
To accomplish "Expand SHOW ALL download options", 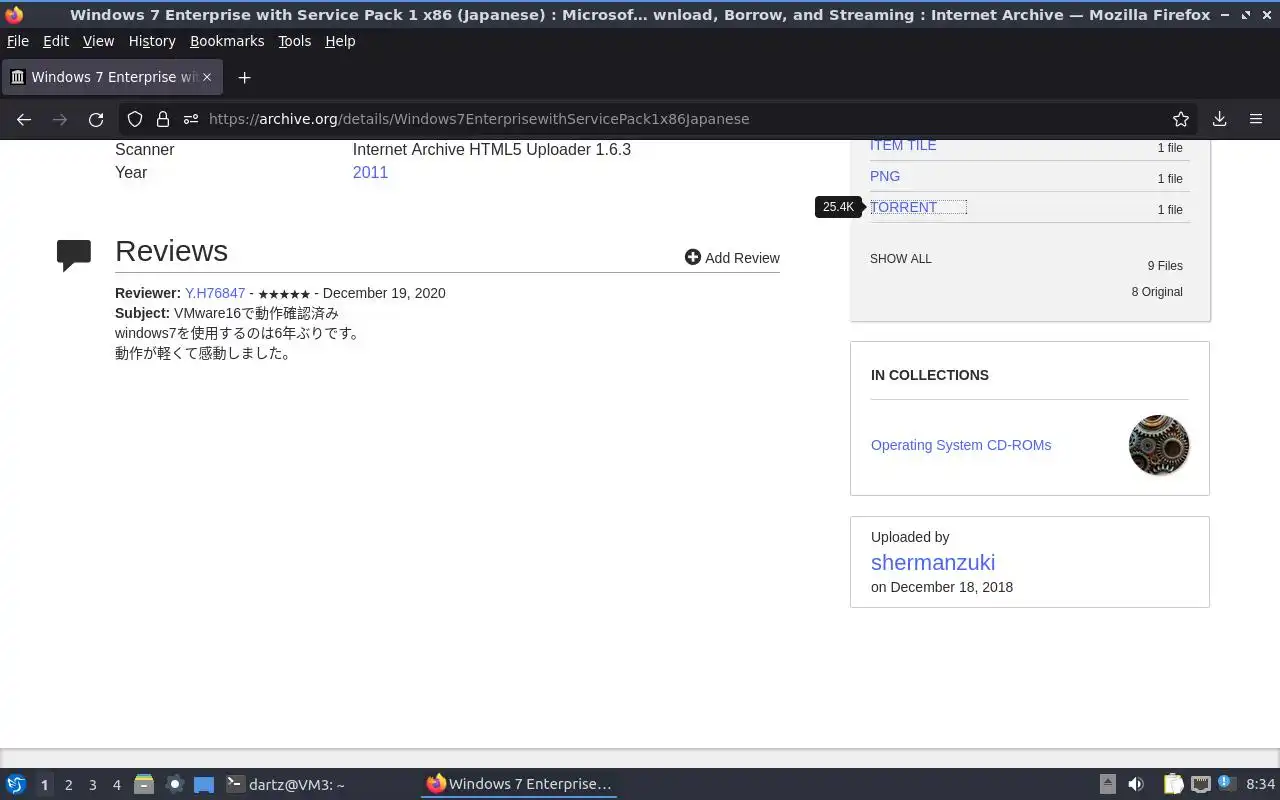I will (900, 258).
